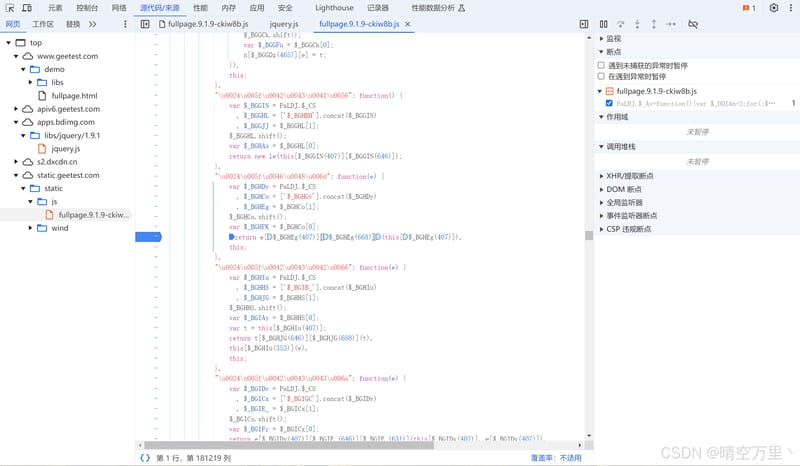Select the 工作区 sidebar tab

coord(43,24)
